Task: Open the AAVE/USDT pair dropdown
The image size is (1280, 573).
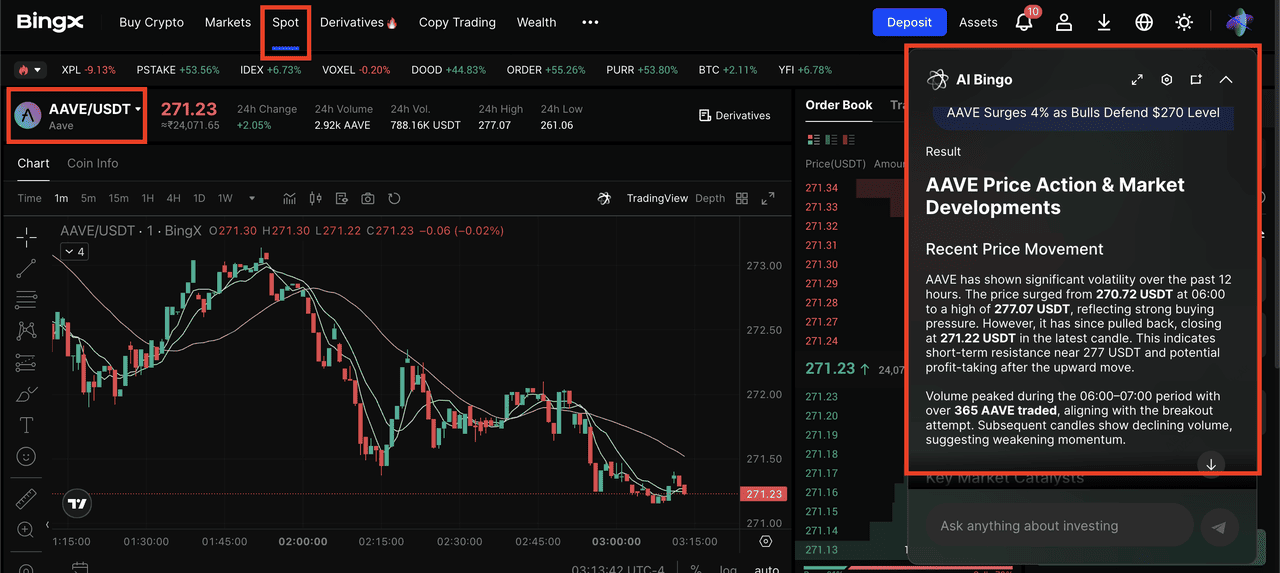Action: 138,109
